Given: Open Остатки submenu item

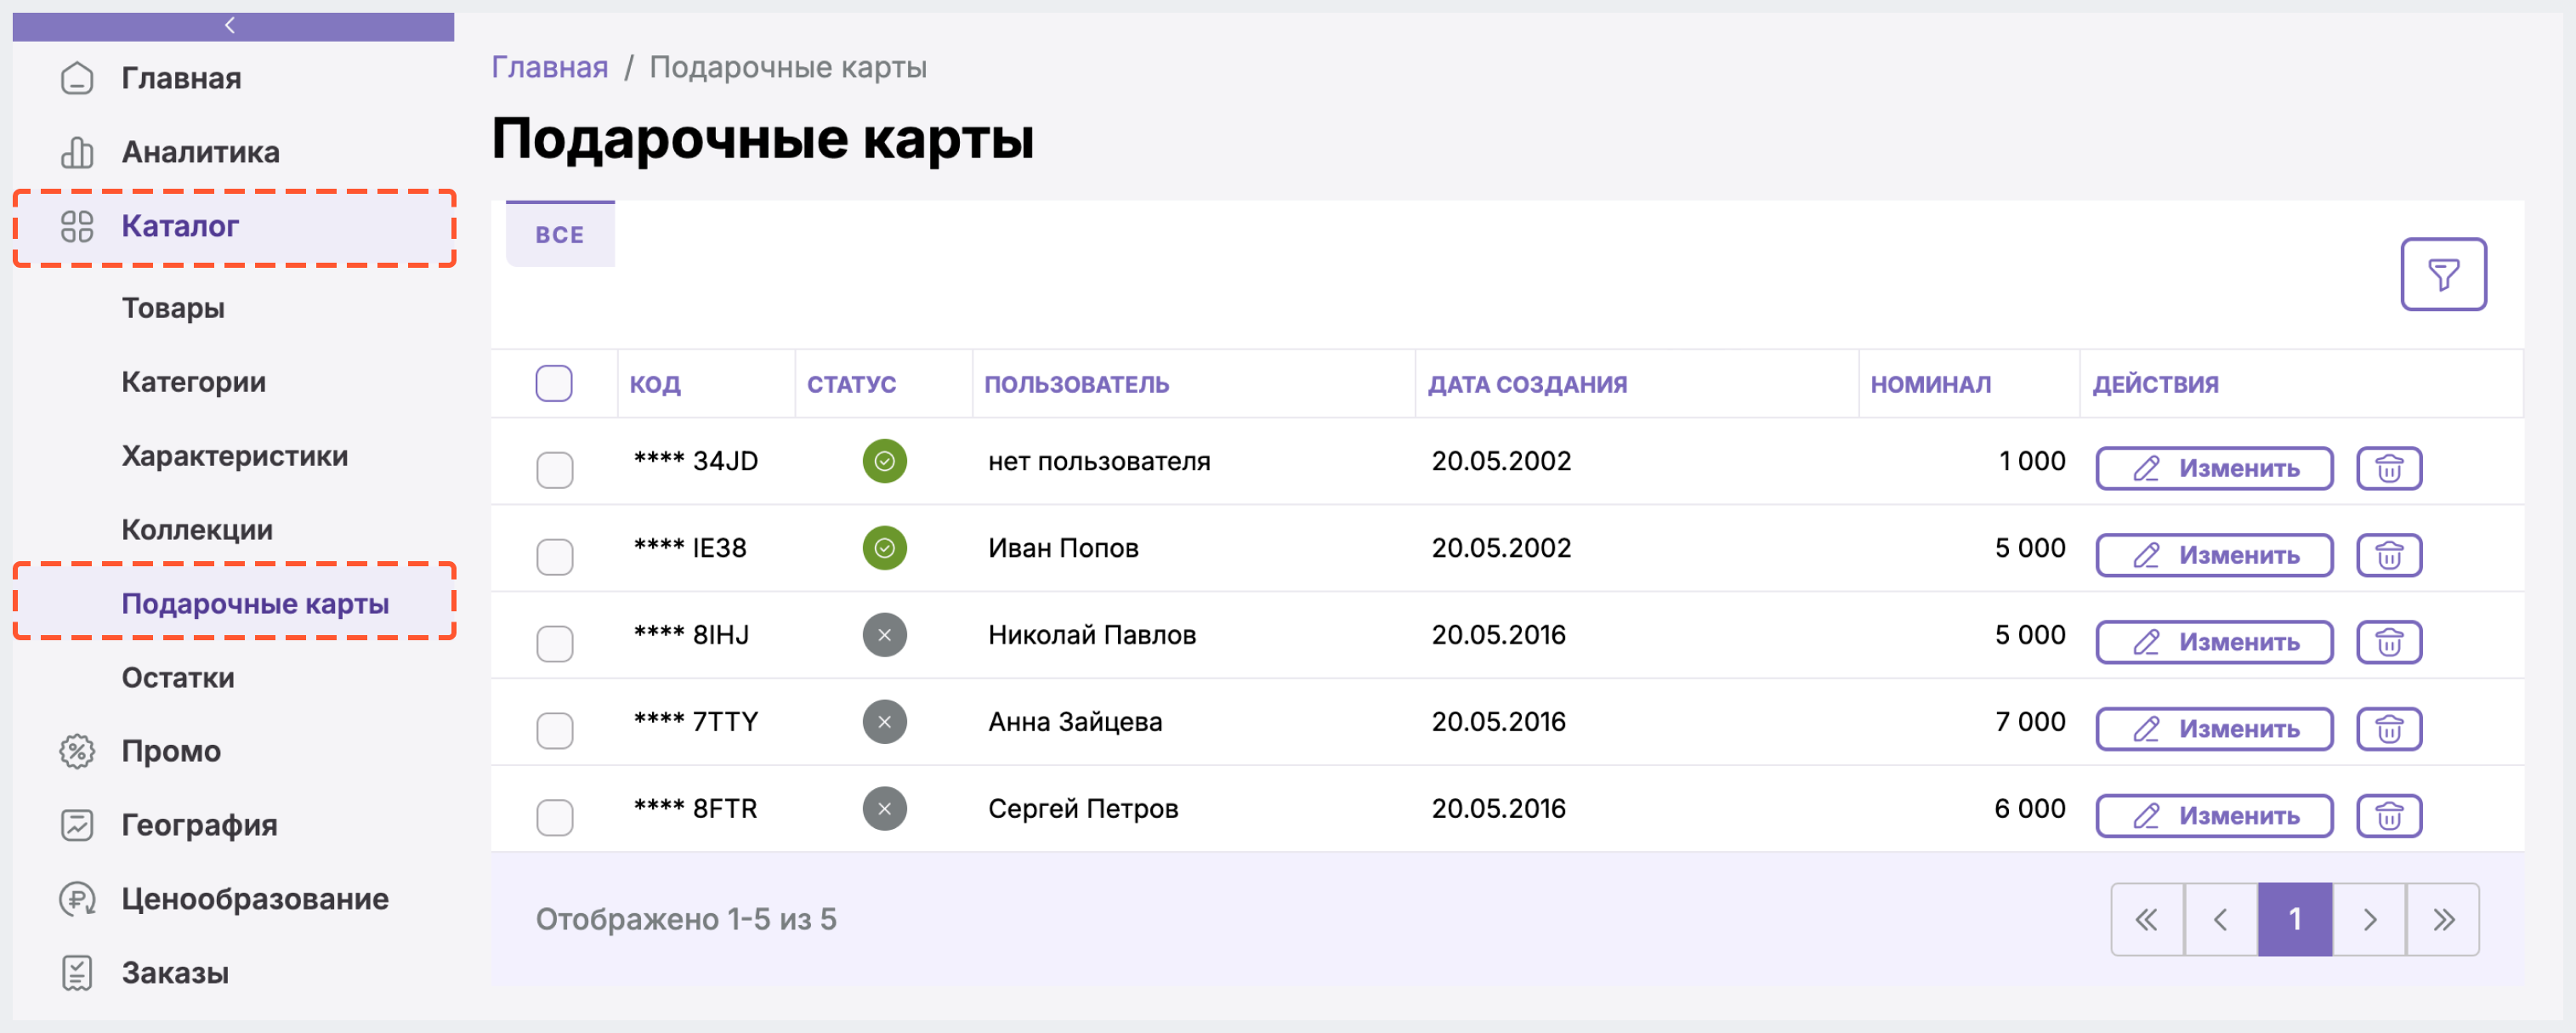Looking at the screenshot, I should click(x=178, y=678).
